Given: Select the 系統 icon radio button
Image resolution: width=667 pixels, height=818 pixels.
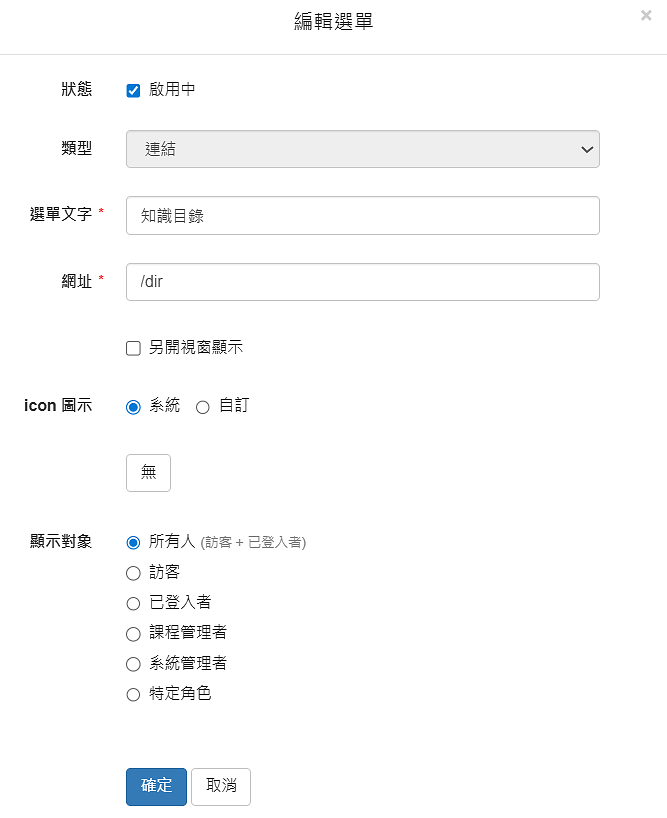Looking at the screenshot, I should (x=133, y=407).
